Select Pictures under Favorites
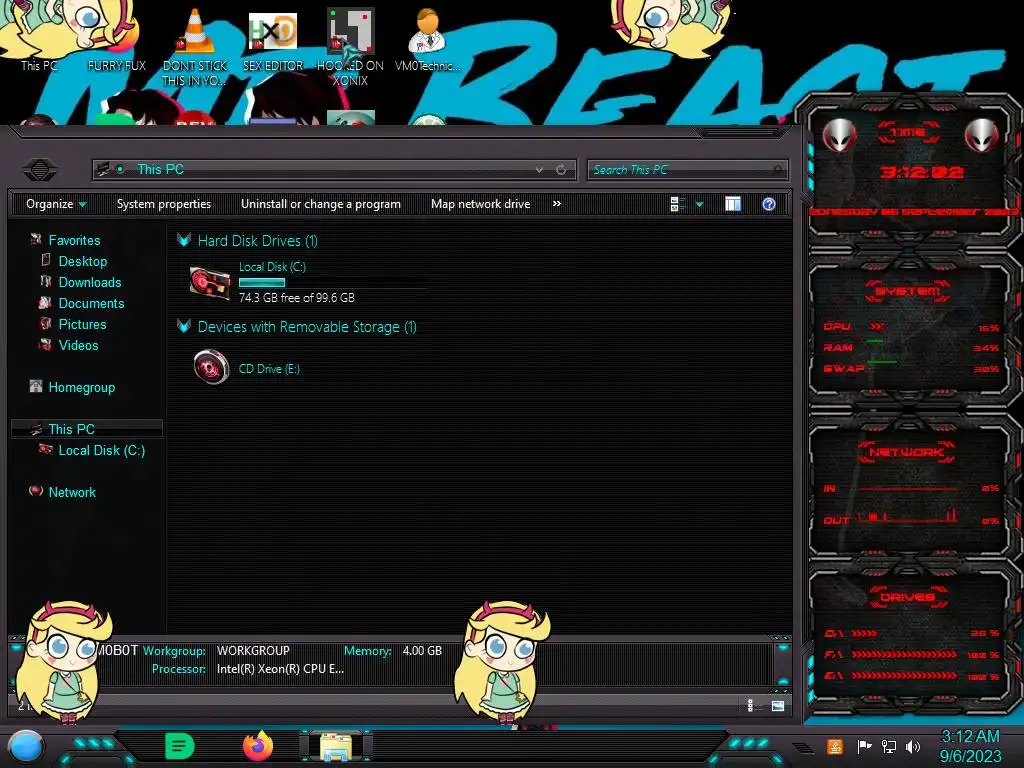Screen dimensions: 1024x768 [x=82, y=324]
